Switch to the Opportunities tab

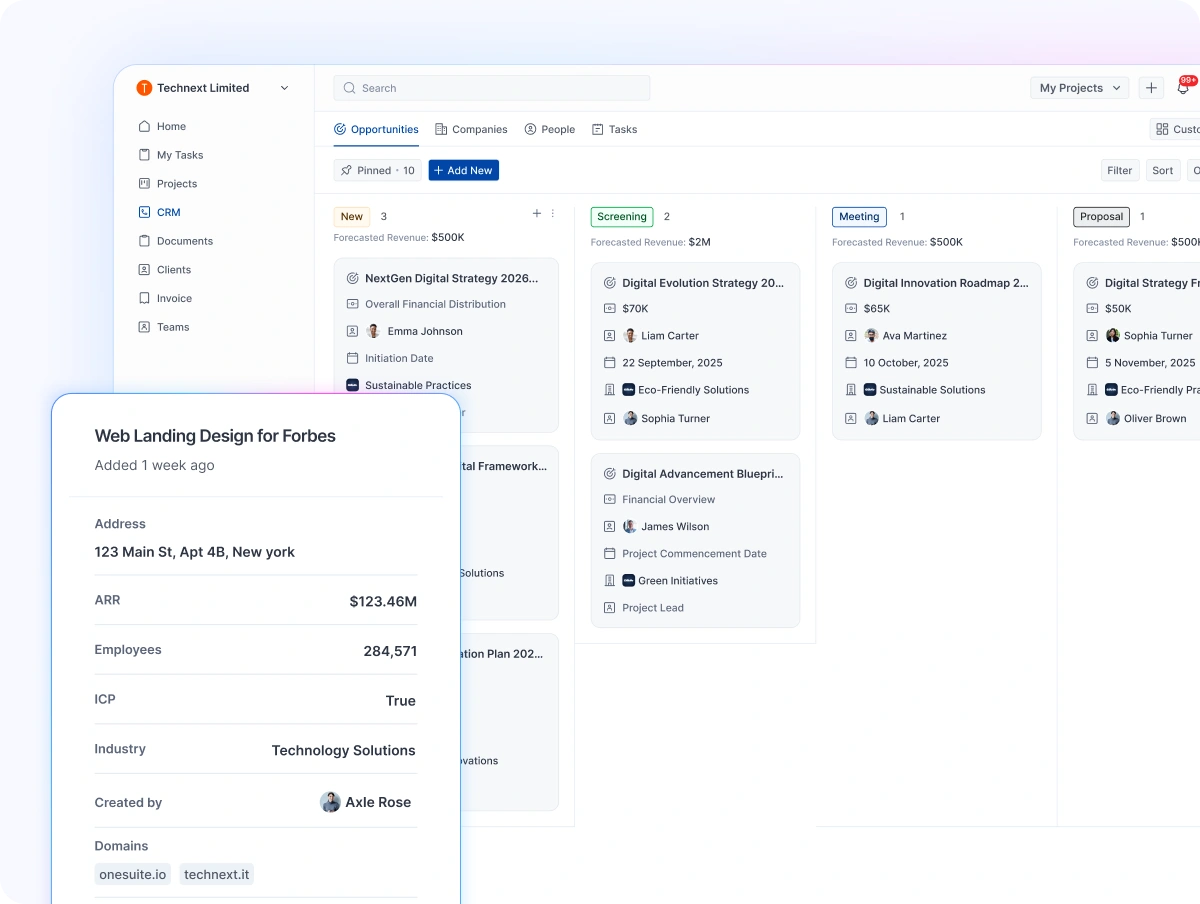[x=376, y=129]
